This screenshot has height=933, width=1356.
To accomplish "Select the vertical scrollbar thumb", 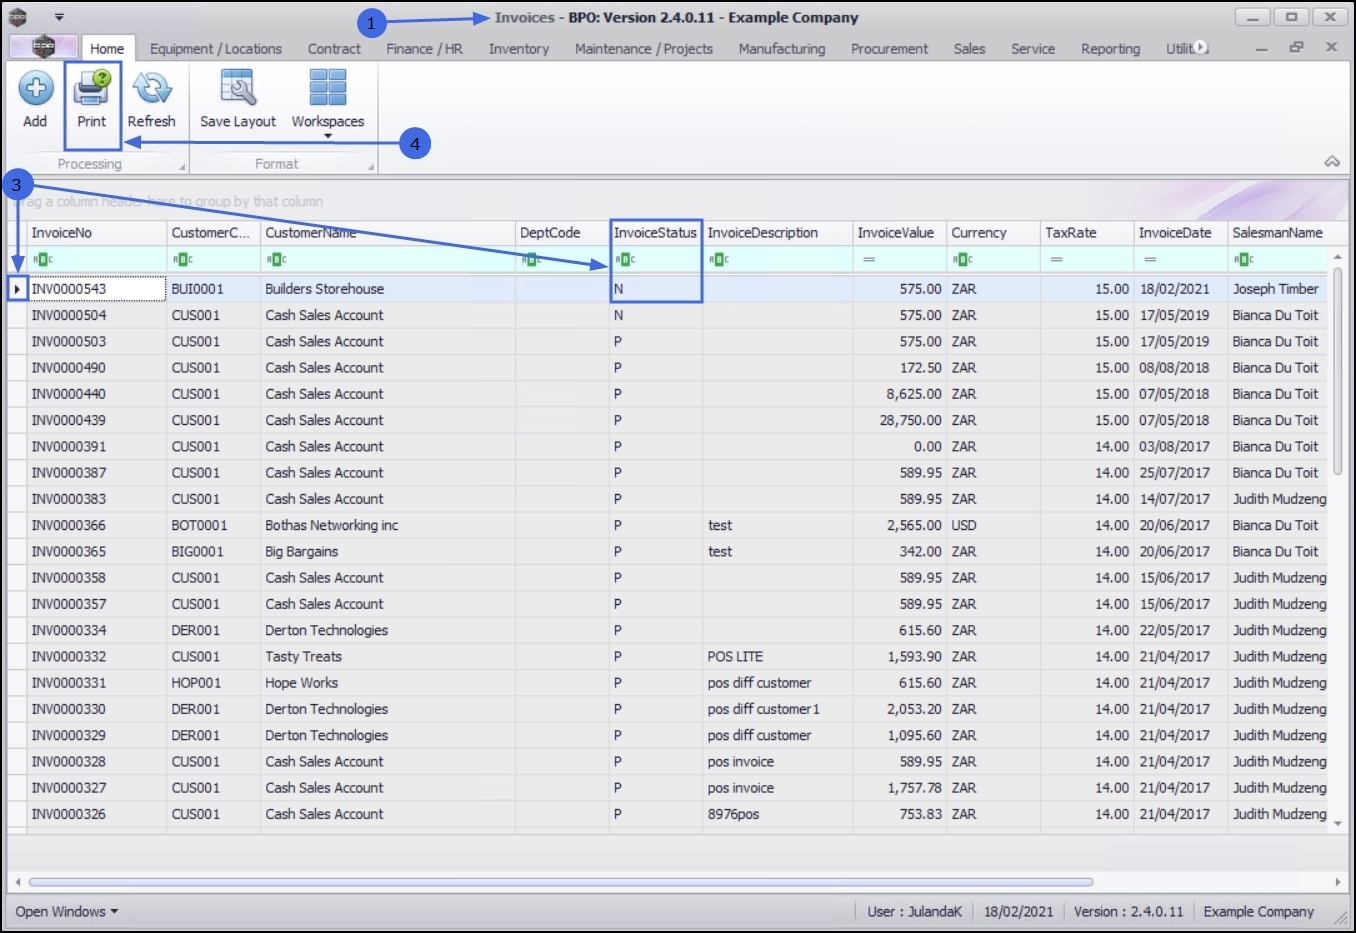I will coord(1338,372).
